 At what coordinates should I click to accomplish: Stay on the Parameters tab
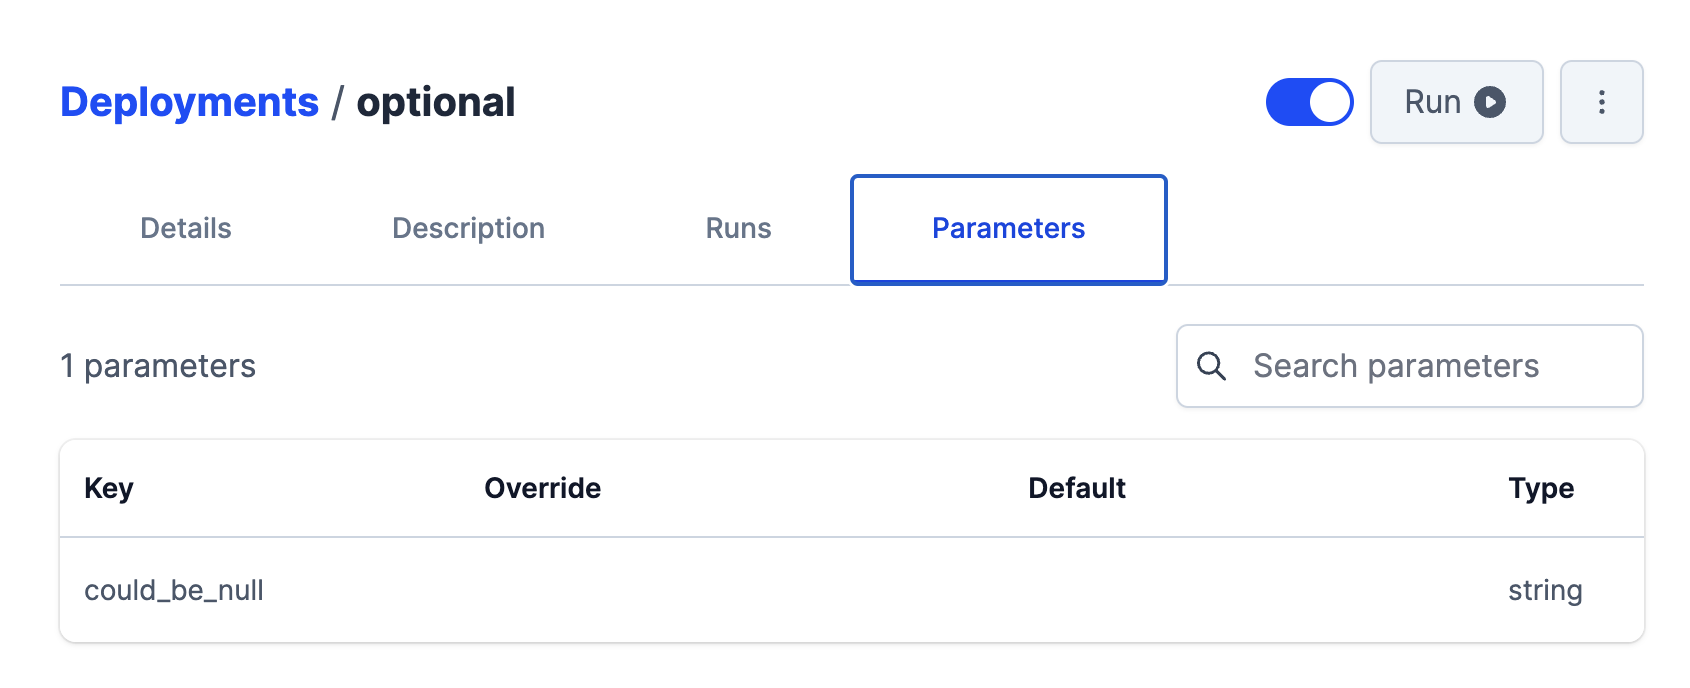1008,228
